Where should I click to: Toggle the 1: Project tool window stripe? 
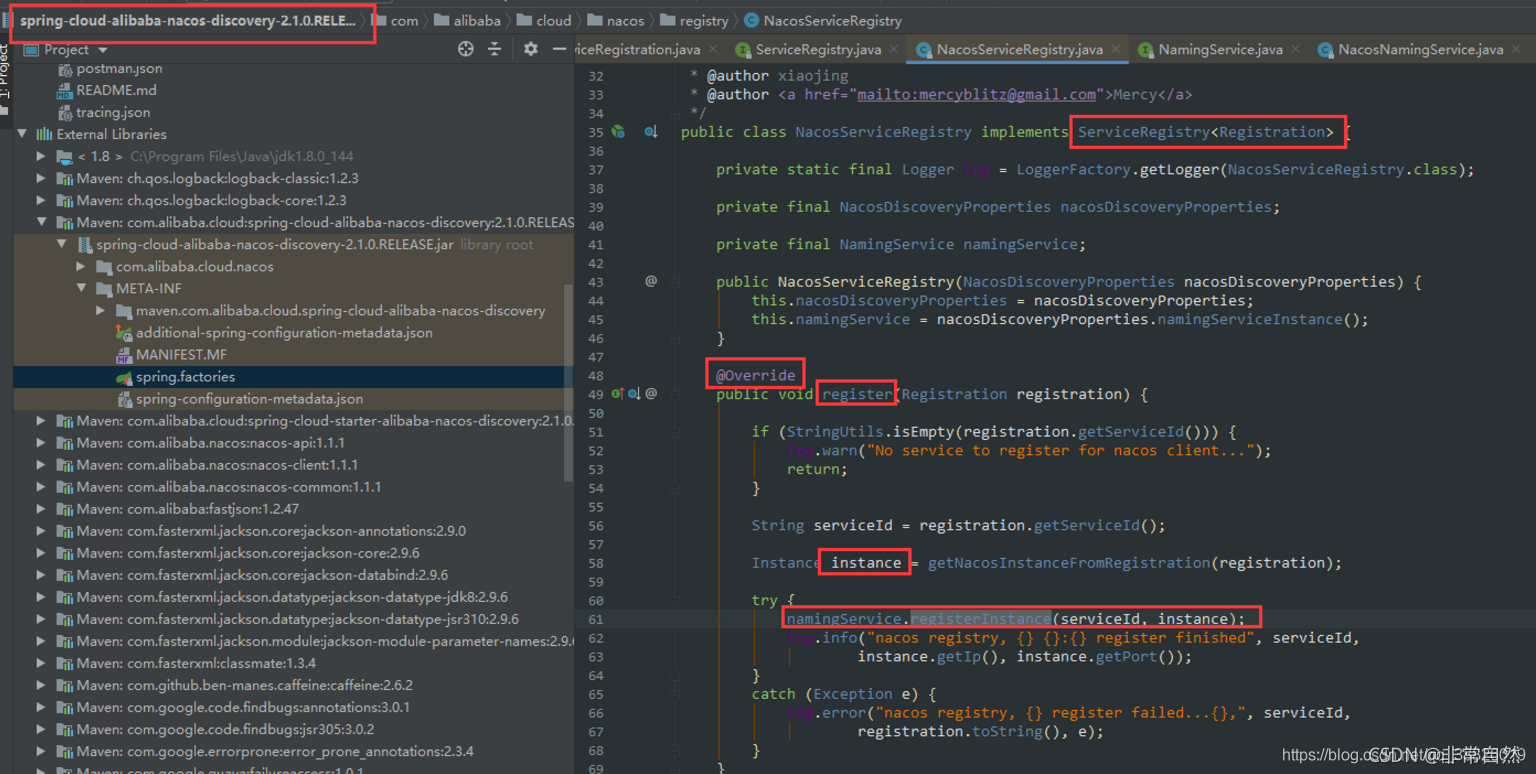(5, 80)
